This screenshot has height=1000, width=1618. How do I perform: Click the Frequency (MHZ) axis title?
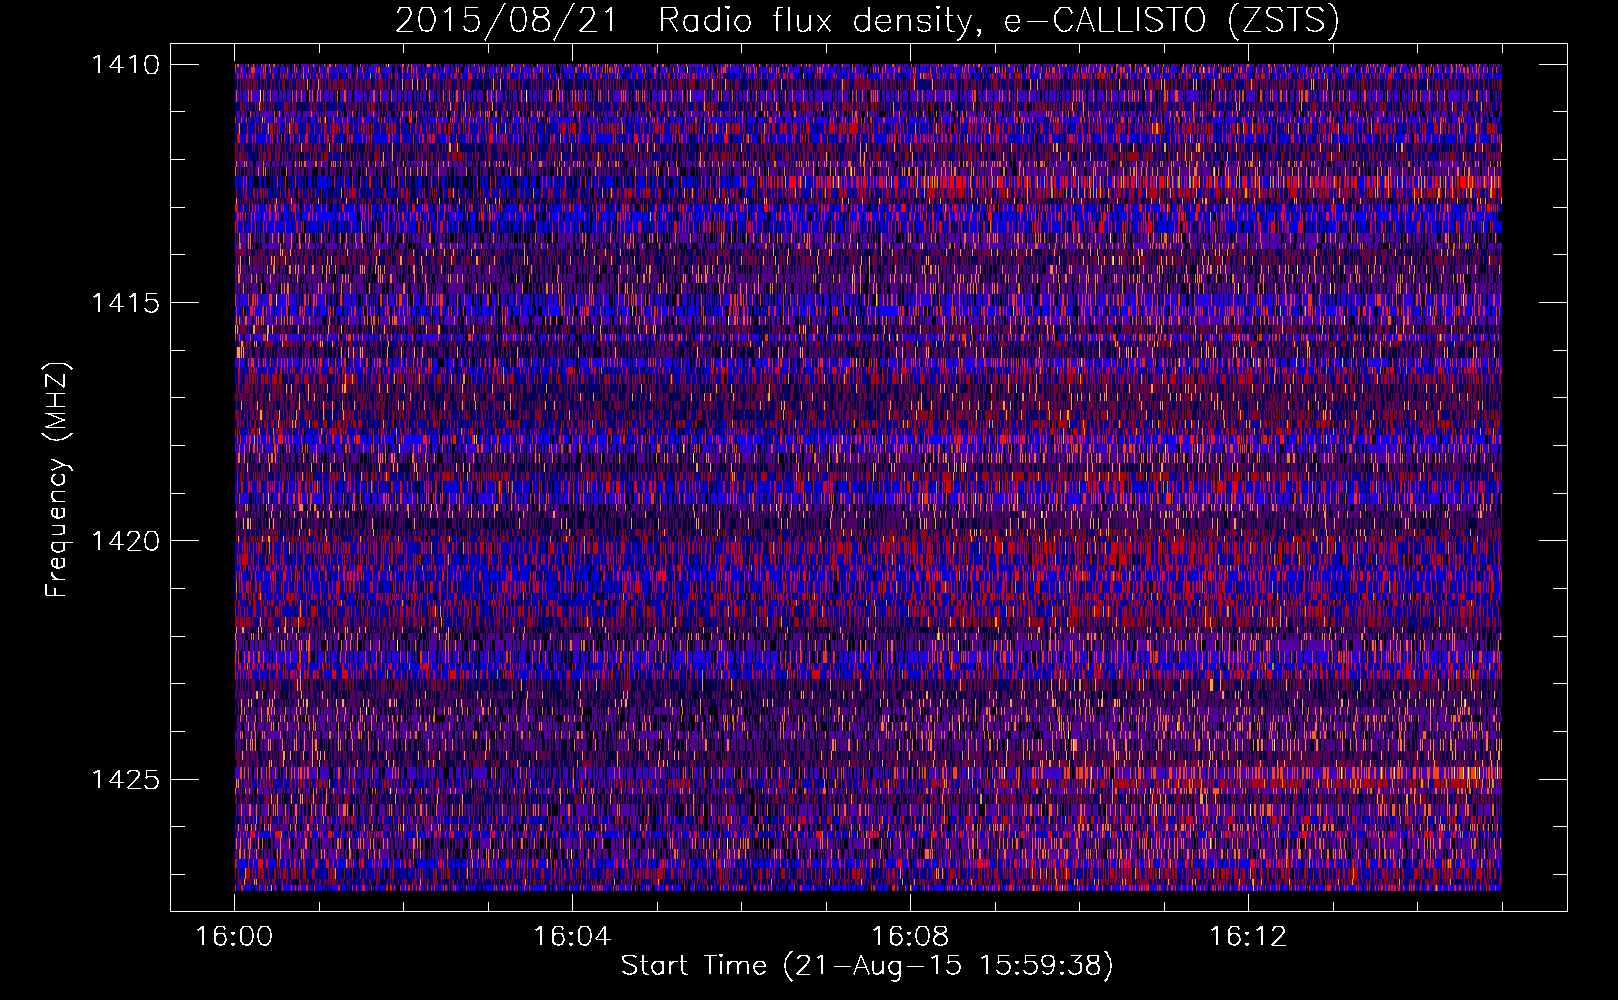click(x=58, y=480)
